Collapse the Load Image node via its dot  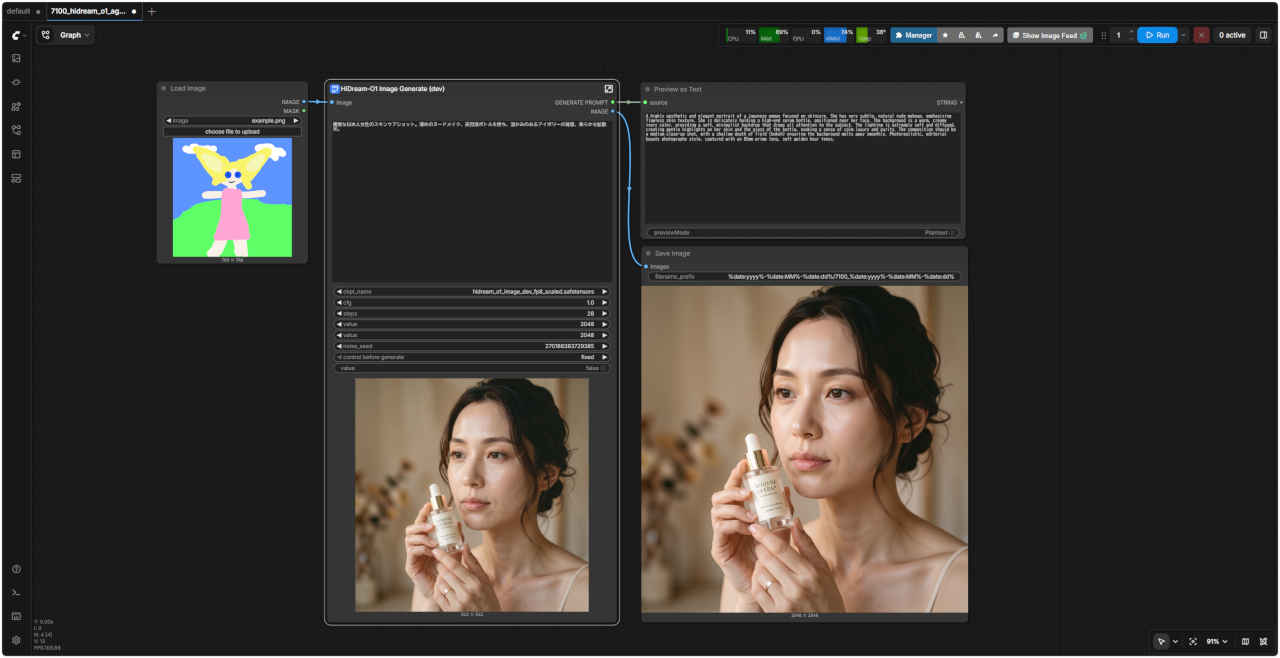[x=164, y=88]
